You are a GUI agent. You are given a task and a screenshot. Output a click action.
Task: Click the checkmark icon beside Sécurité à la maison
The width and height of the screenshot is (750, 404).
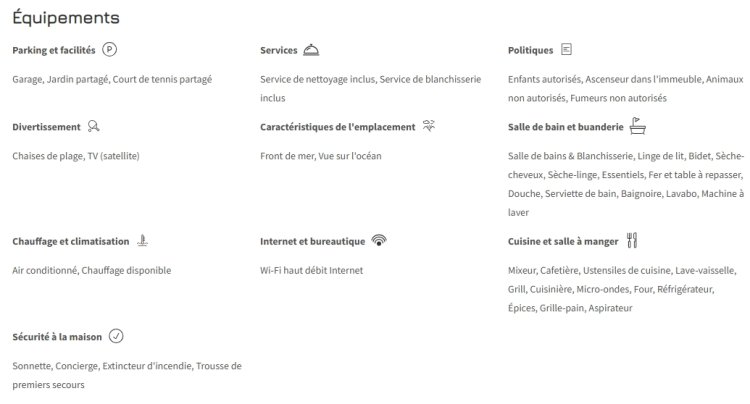(116, 336)
